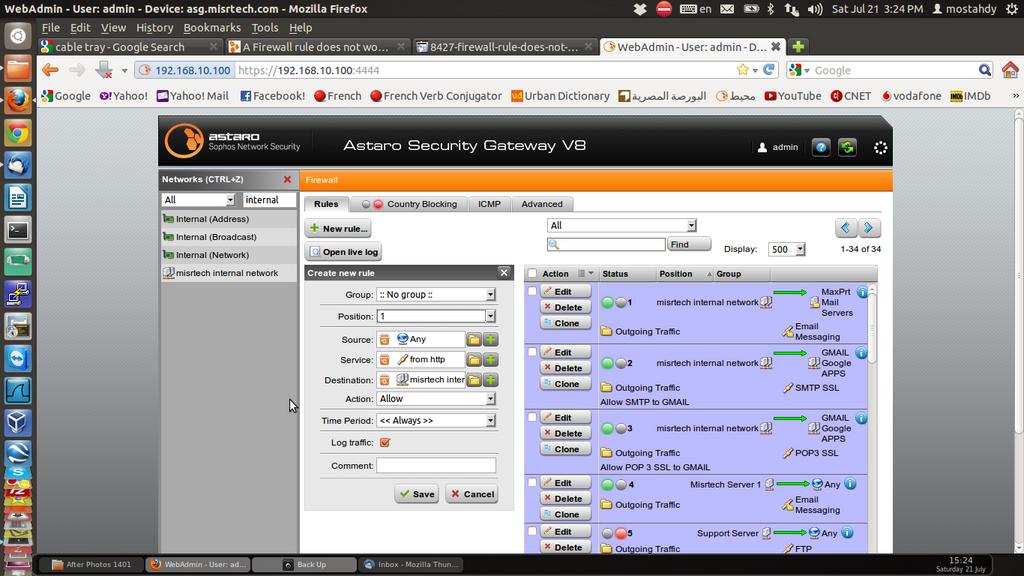
Task: Open the Networks type filter dropdown
Action: (x=199, y=200)
